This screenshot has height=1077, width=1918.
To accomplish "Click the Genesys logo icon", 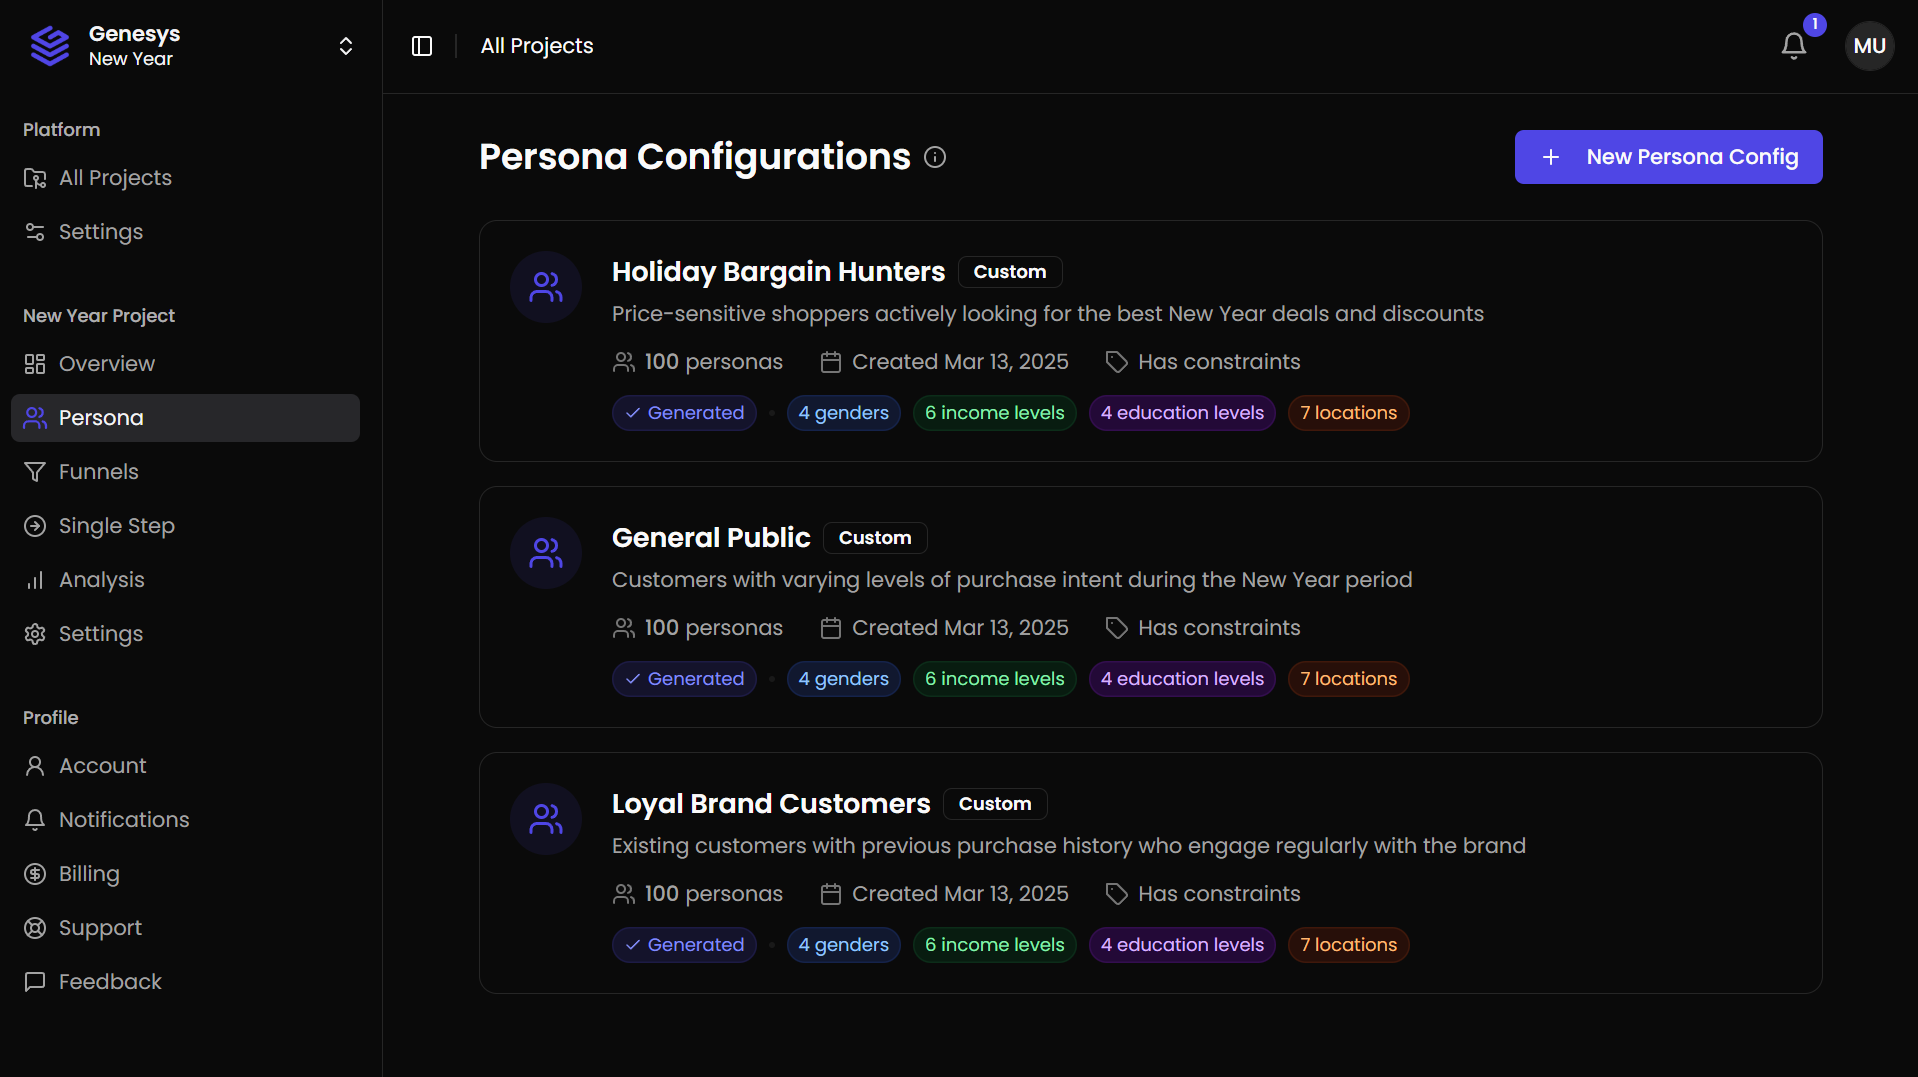I will (50, 46).
